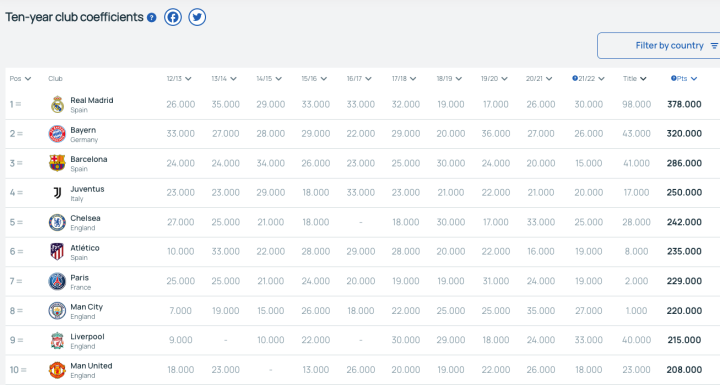This screenshot has width=720, height=385.
Task: Click the Barcelona club crest
Action: click(57, 163)
